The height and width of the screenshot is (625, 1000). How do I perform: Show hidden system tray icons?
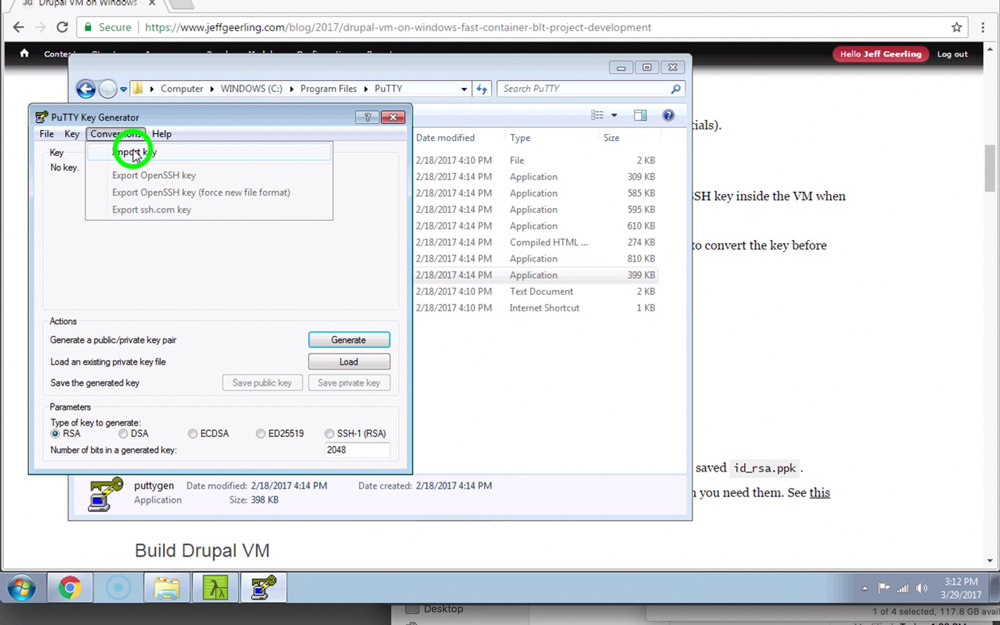pyautogui.click(x=865, y=588)
